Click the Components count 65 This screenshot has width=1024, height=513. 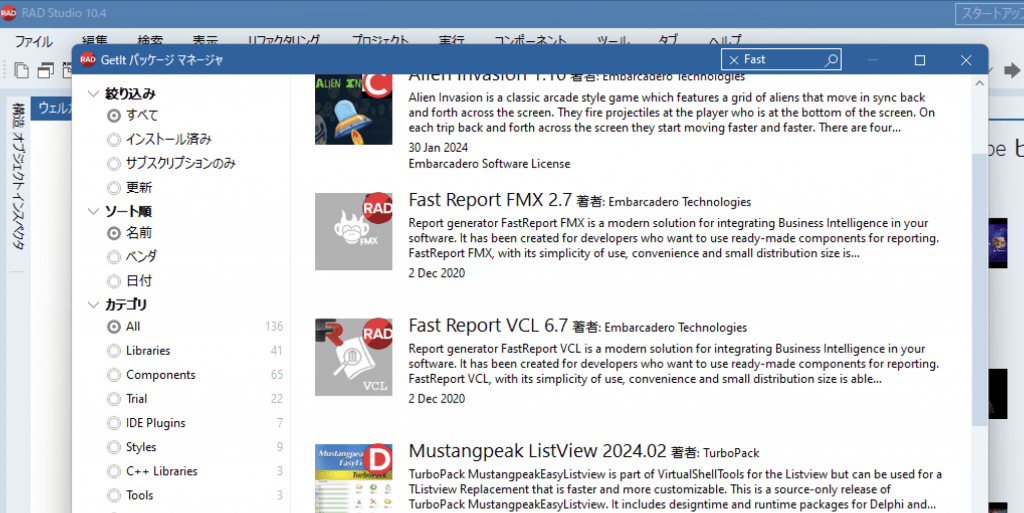click(276, 375)
